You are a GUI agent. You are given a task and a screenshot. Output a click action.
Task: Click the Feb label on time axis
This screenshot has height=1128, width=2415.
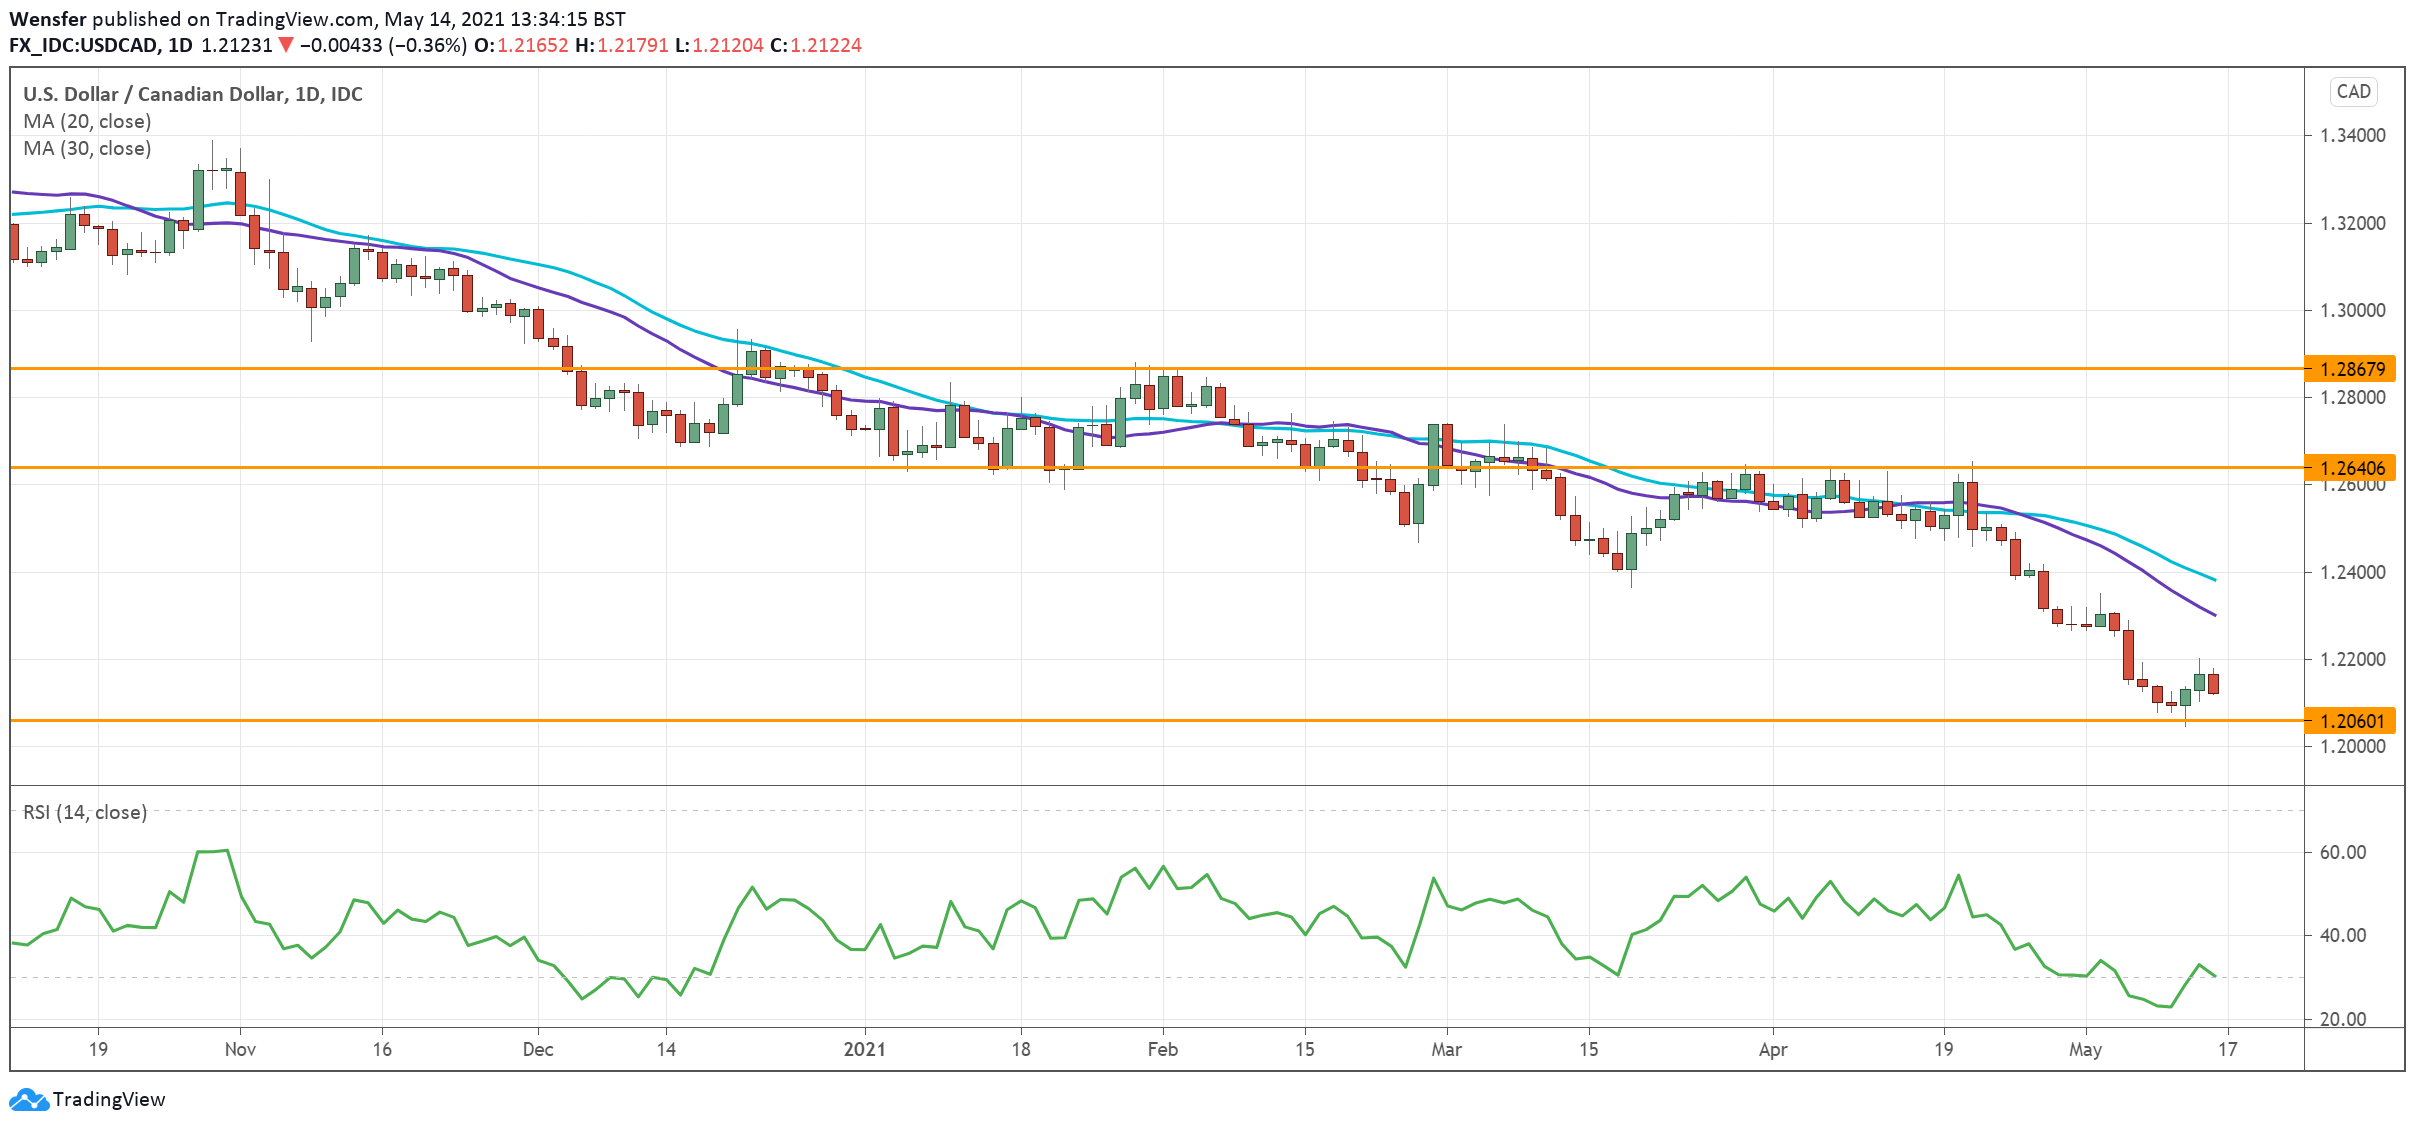click(x=1162, y=1049)
